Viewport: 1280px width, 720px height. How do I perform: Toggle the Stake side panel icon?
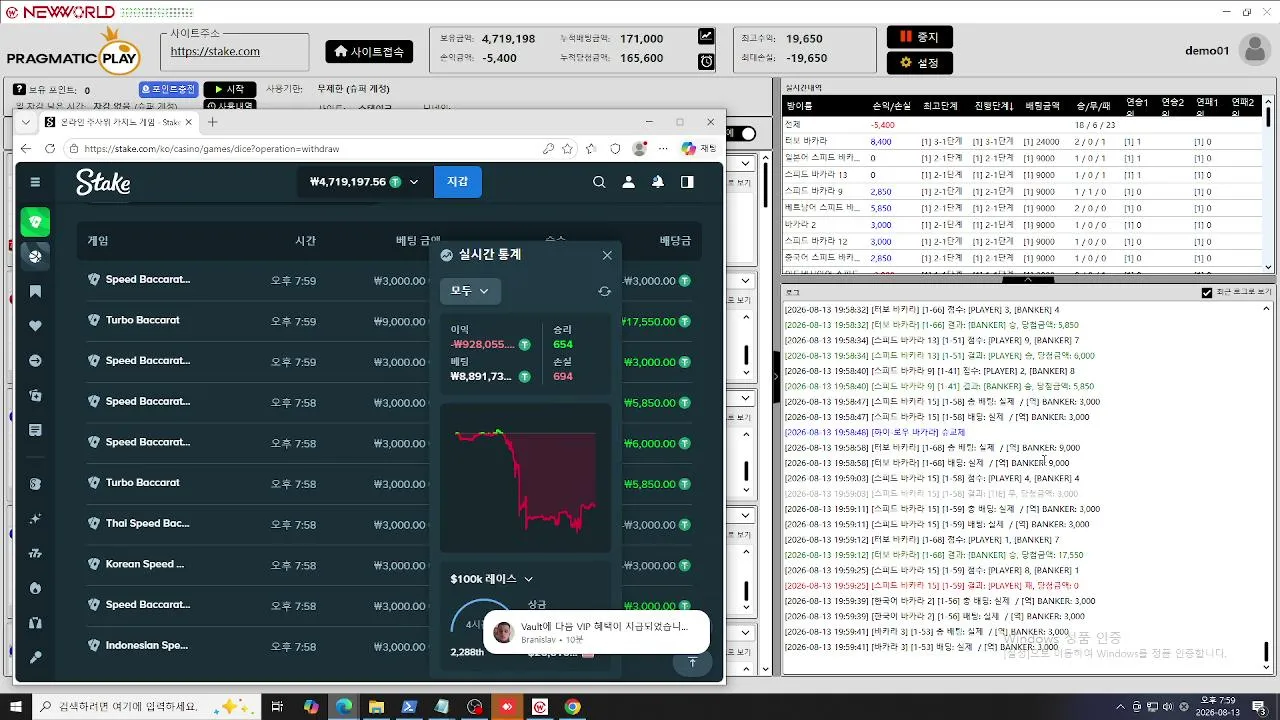click(687, 182)
